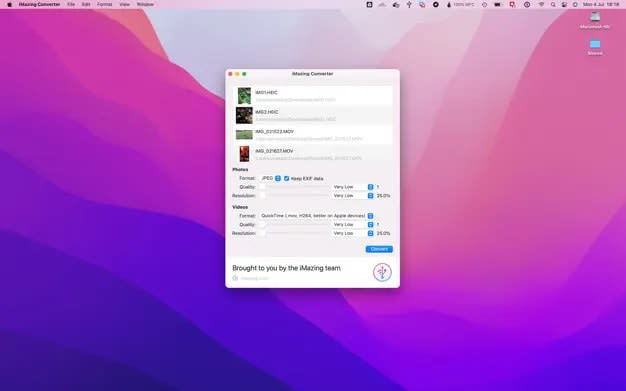The width and height of the screenshot is (626, 391).
Task: Open the View menu
Action: tap(125, 4)
